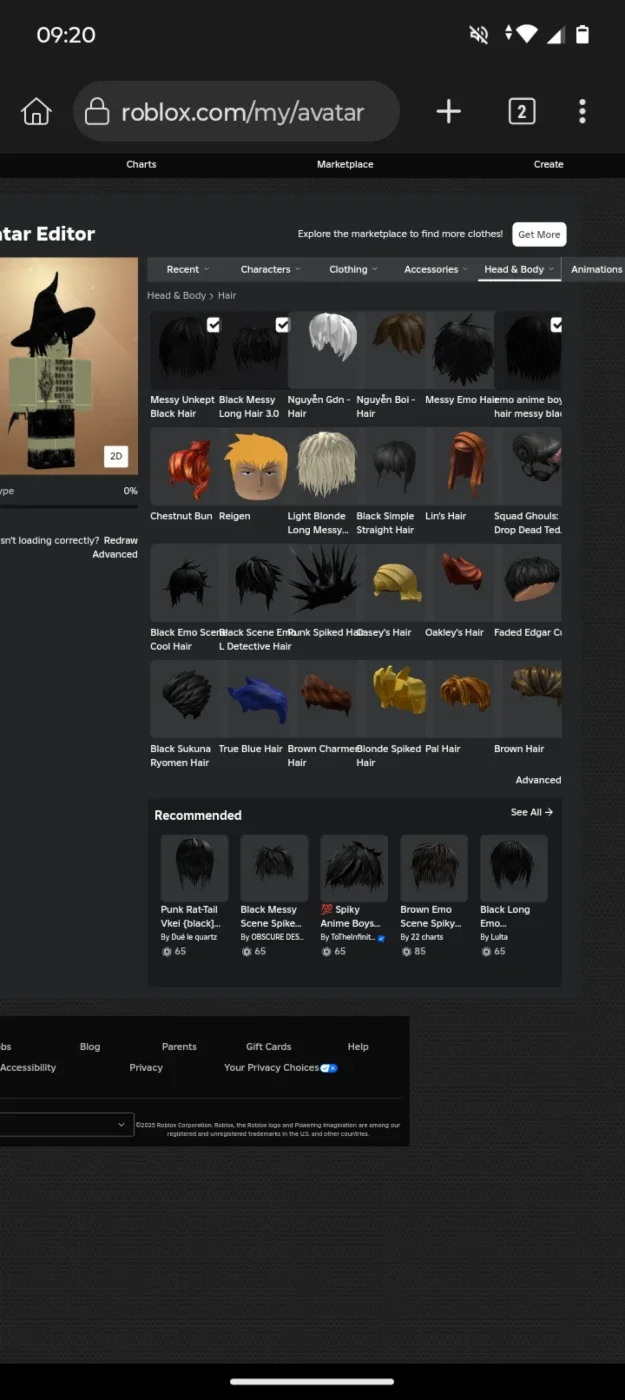Image resolution: width=625 pixels, height=1400 pixels.
Task: Expand the Clothing dropdown tab
Action: pos(353,269)
